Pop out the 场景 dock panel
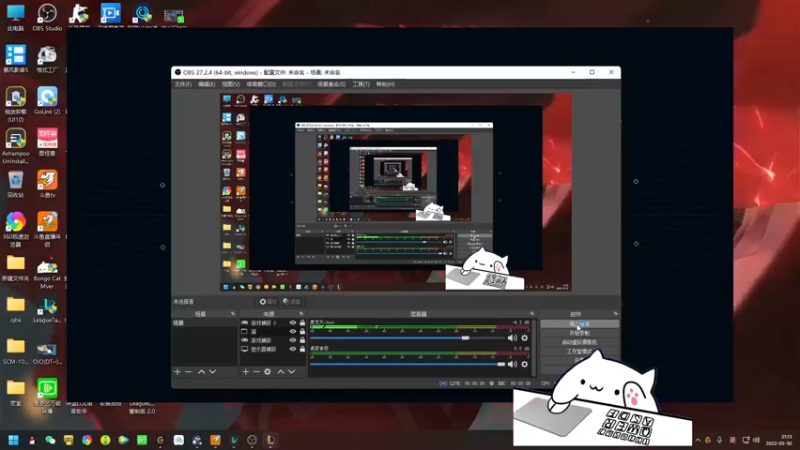 233,314
